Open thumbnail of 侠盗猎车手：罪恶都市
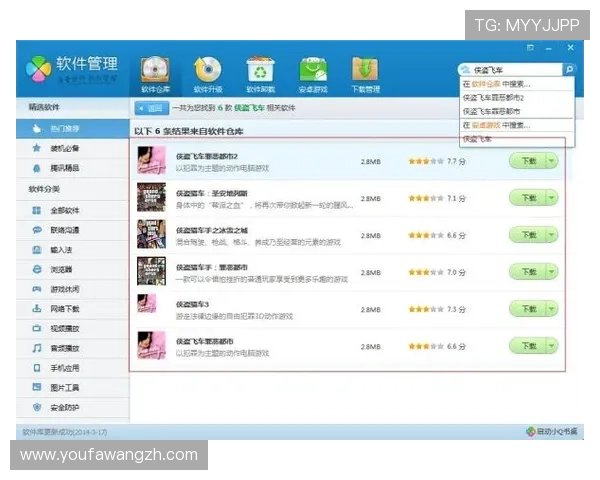This screenshot has width=600, height=480. coord(152,271)
